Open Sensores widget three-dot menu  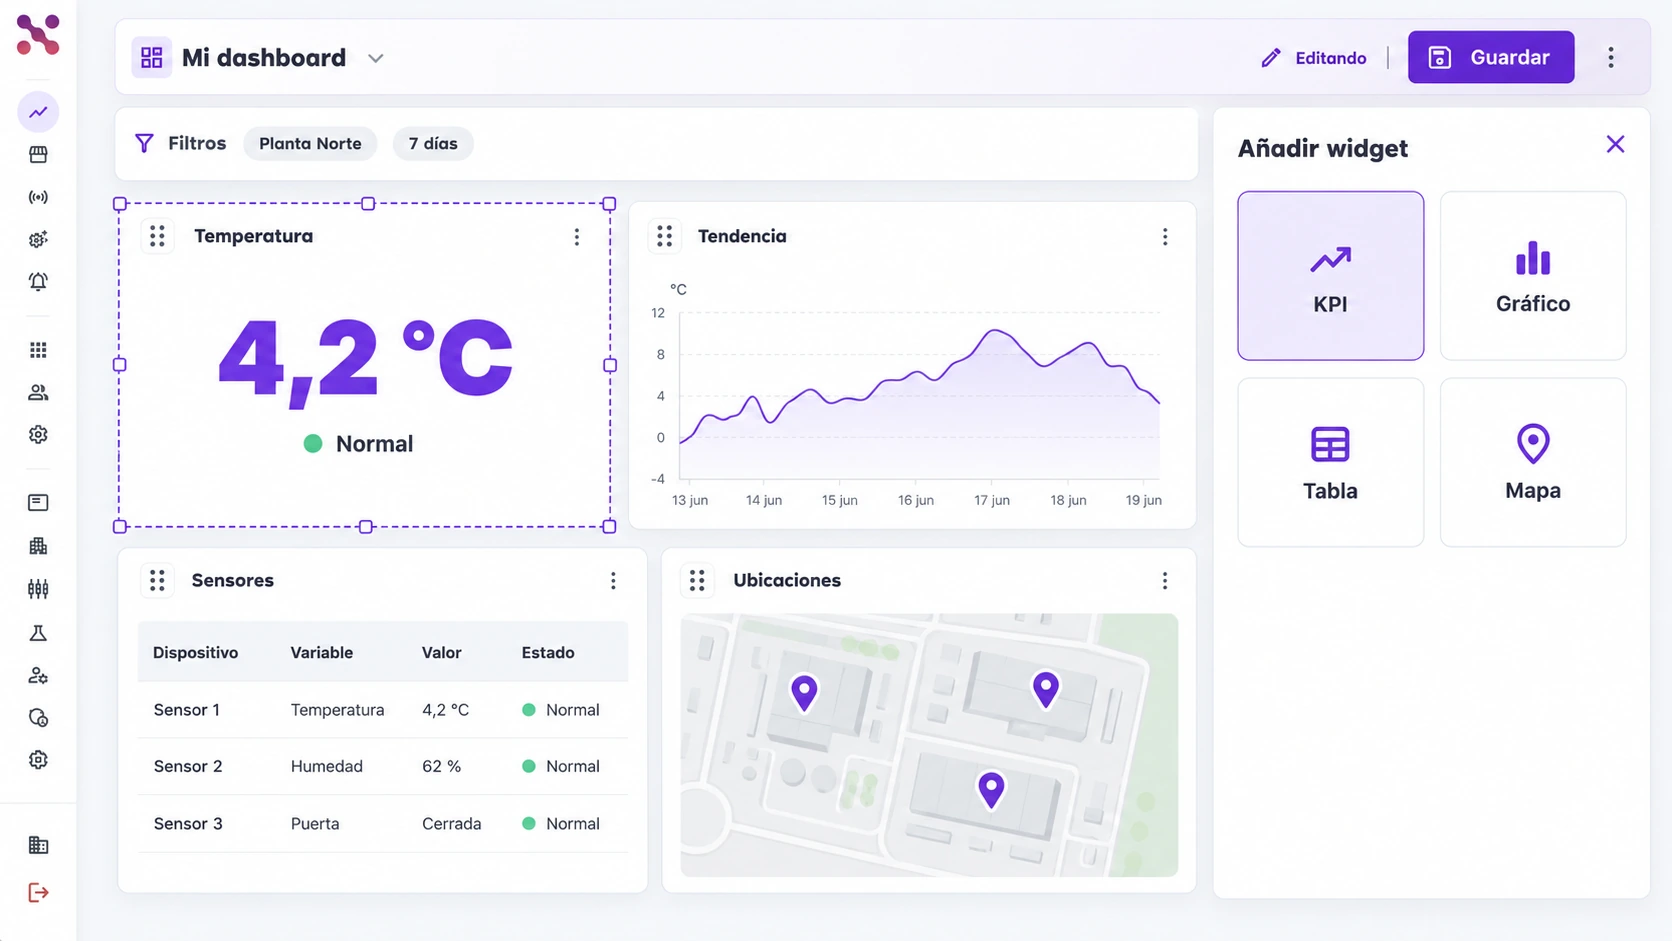[613, 581]
